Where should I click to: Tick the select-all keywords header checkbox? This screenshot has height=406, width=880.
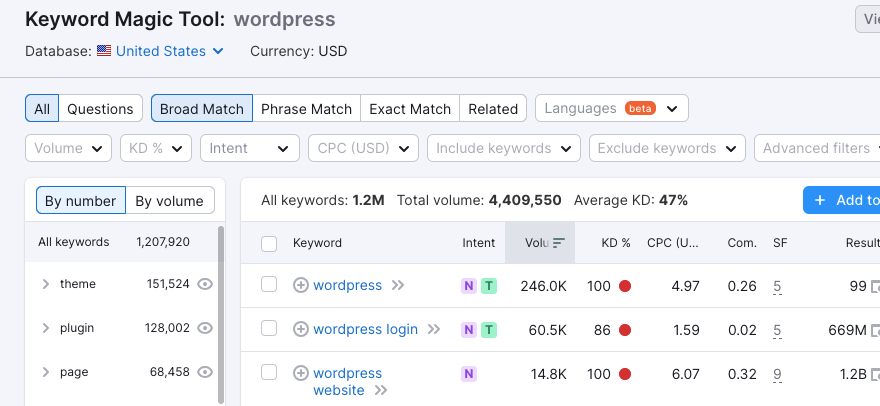click(x=269, y=243)
